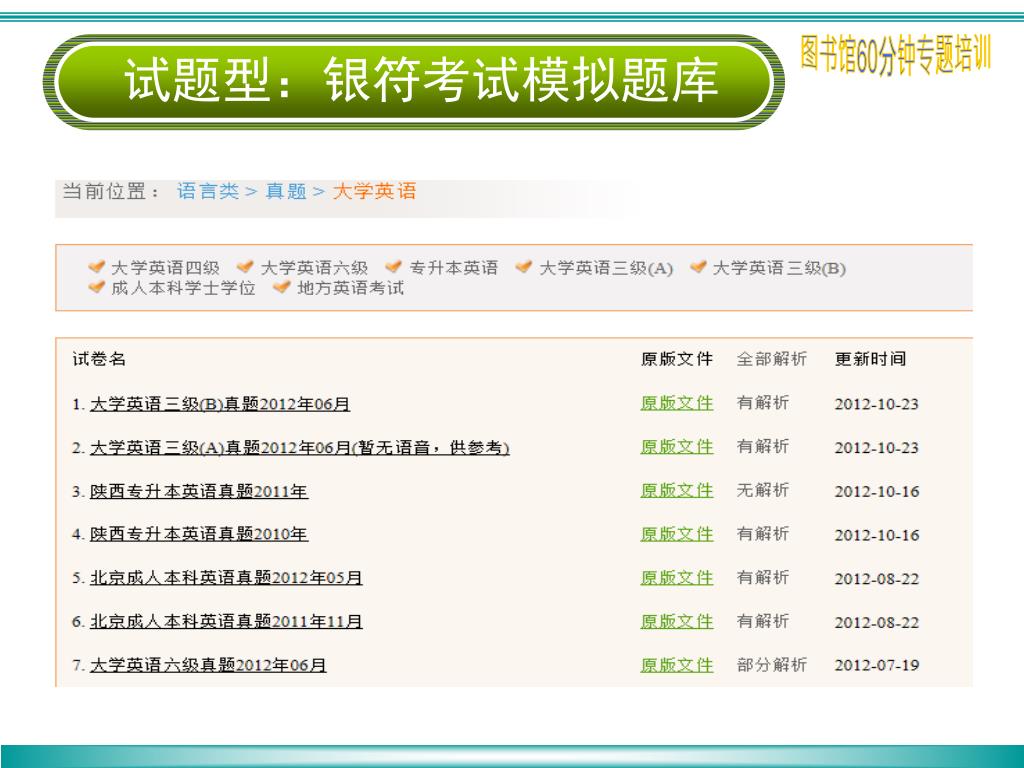
Task: Go to 语言类 in breadcrumb
Action: 208,191
